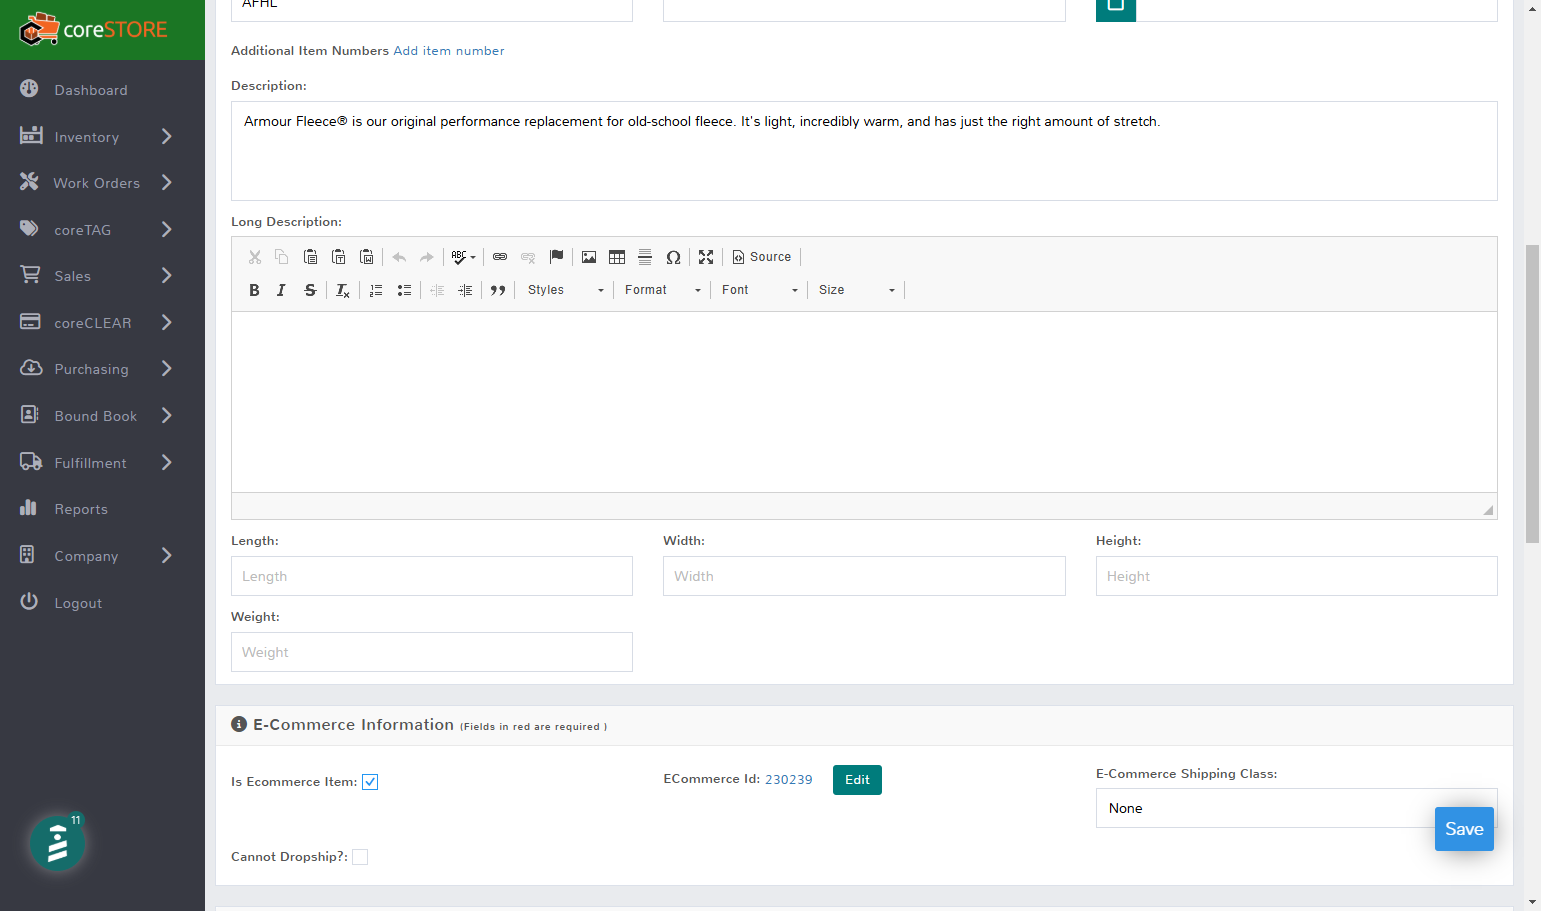Screen dimensions: 1541x911
Task: Insert a special character (omega icon)
Action: tap(673, 257)
